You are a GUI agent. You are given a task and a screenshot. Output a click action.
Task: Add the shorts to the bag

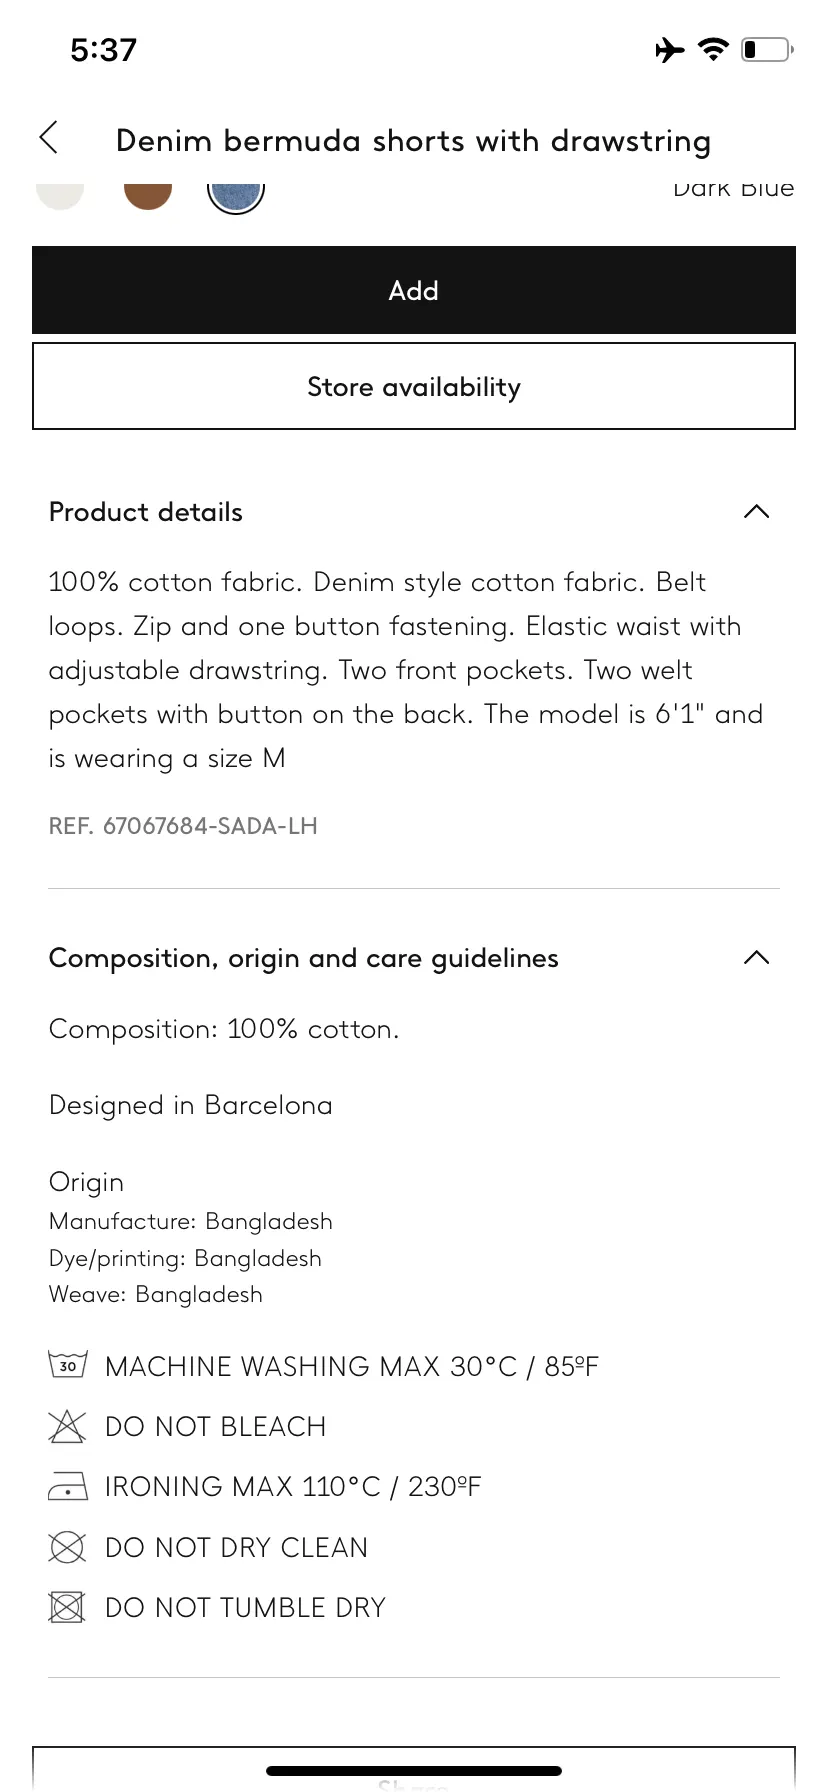(x=414, y=290)
